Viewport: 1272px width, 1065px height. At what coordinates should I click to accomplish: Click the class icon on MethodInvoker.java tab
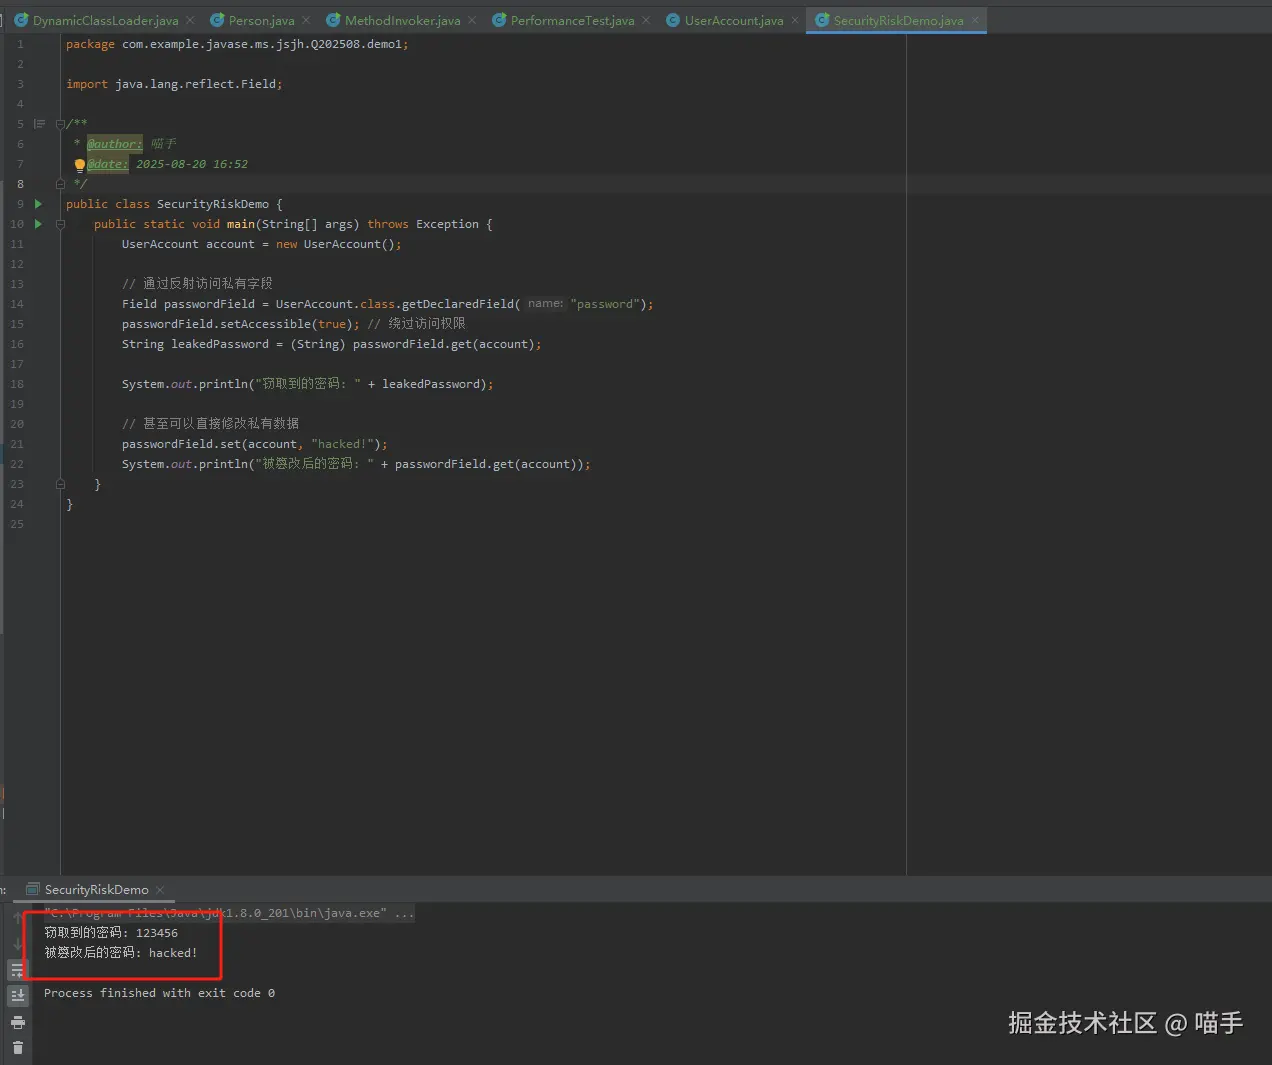(333, 20)
